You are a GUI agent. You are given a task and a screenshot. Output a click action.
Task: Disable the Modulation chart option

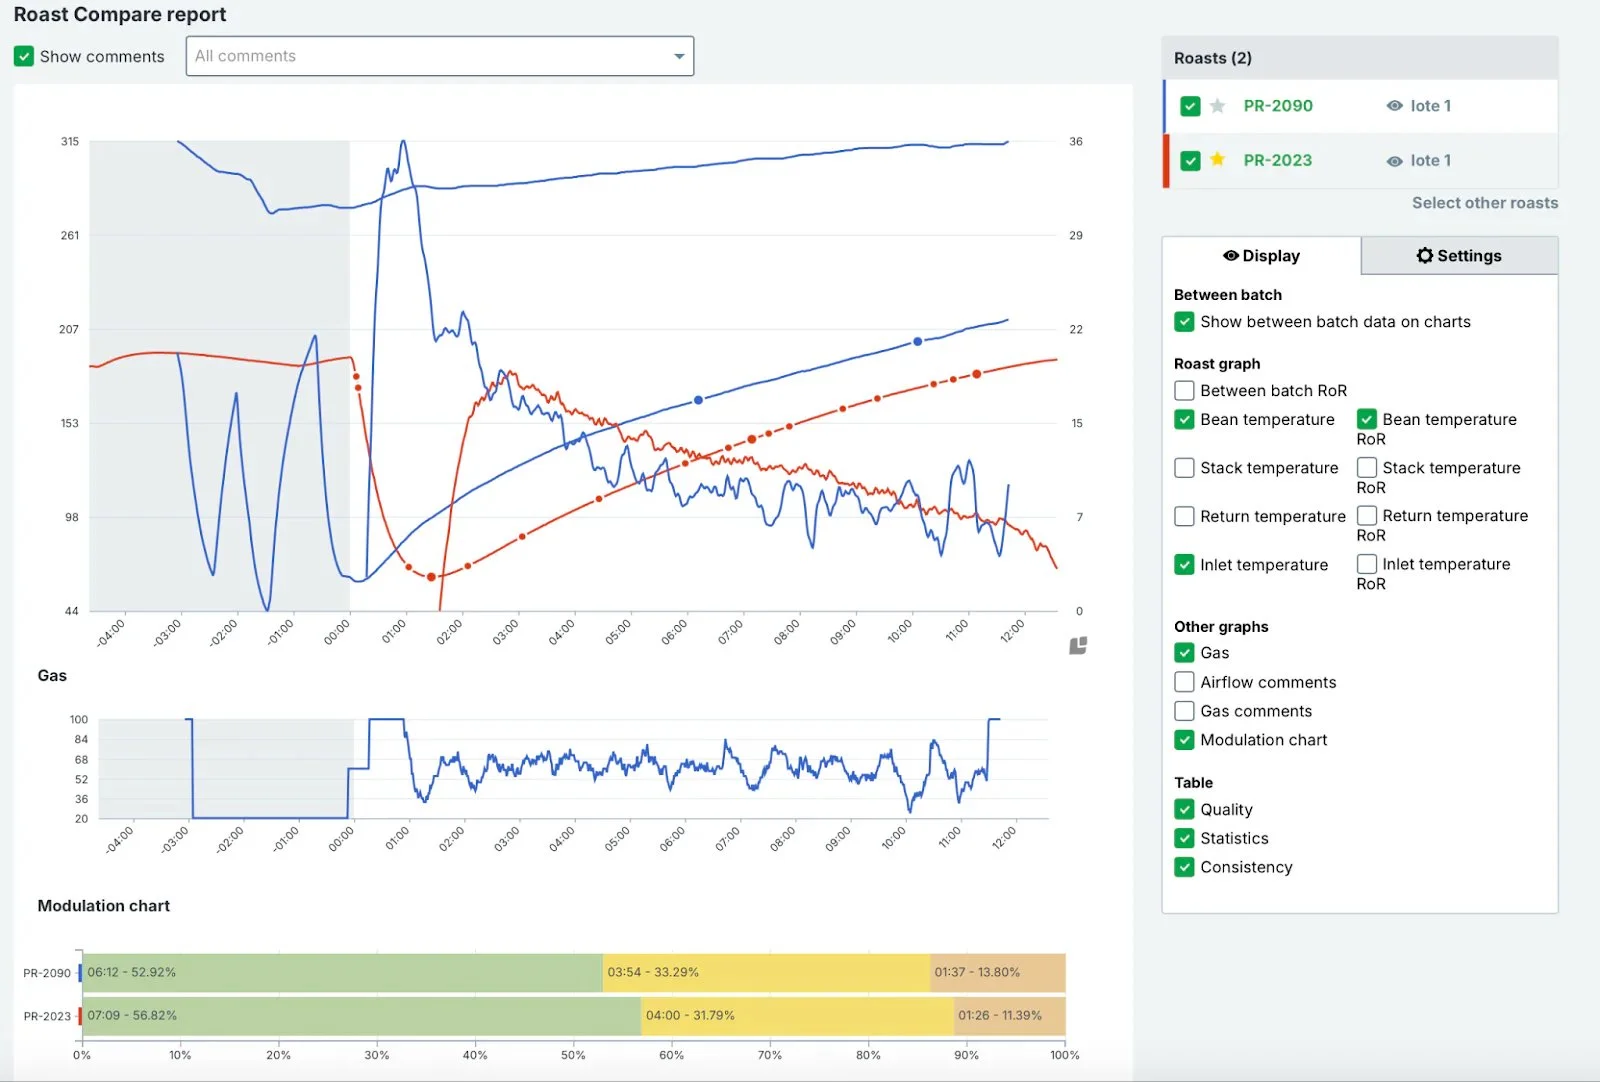coord(1184,740)
